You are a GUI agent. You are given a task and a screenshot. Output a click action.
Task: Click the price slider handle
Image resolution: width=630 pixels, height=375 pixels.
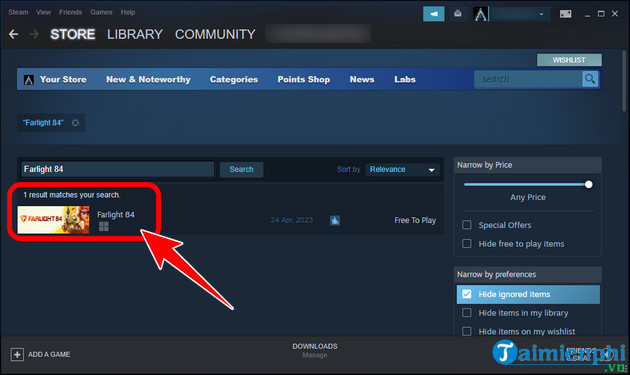coord(589,184)
